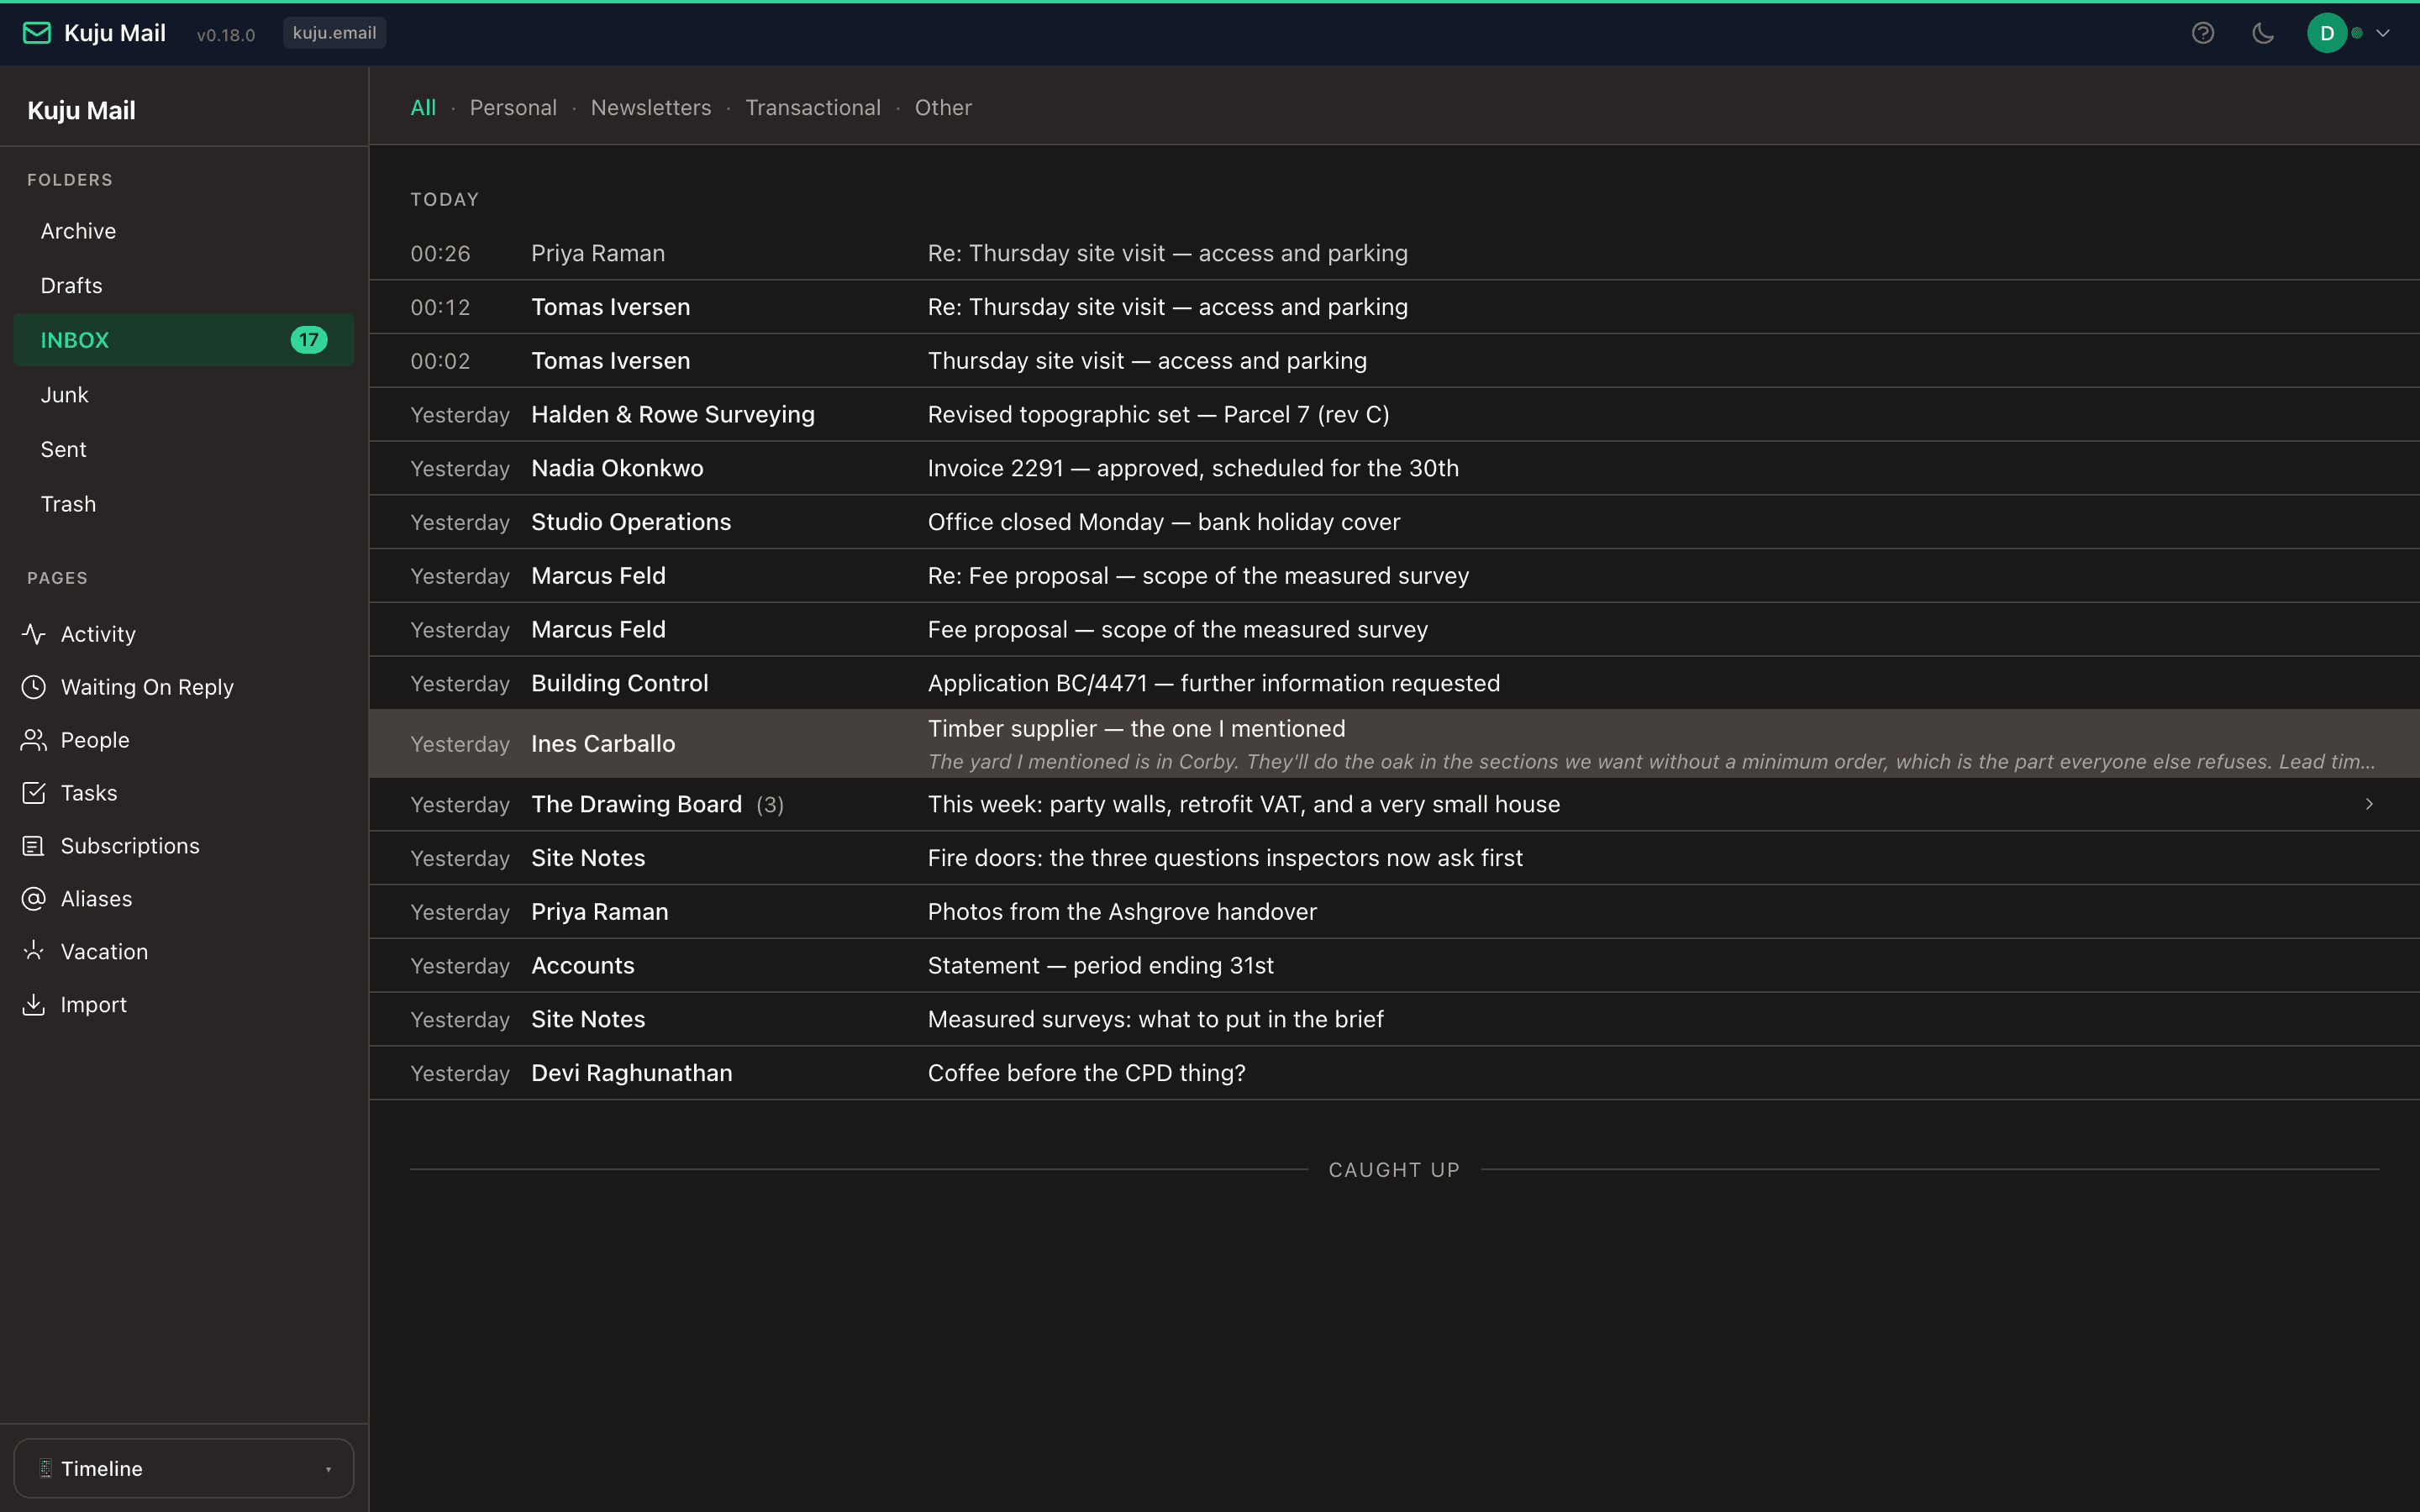The image size is (2420, 1512).
Task: Open Building Control Application BC/4471 email
Action: pyautogui.click(x=1394, y=683)
